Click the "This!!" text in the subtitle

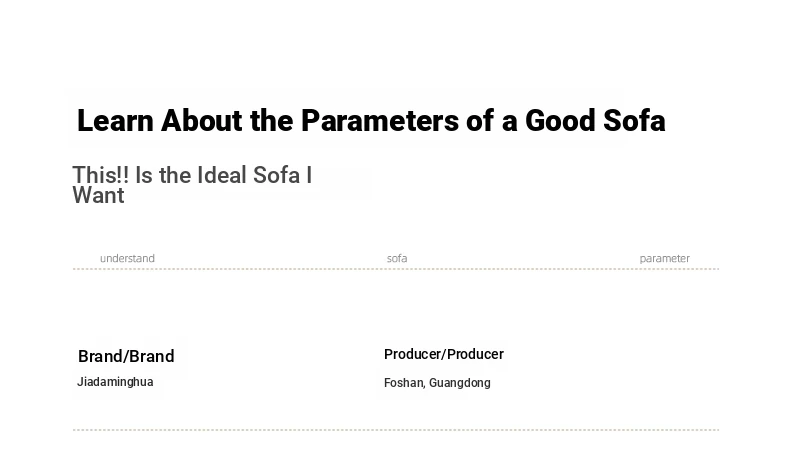click(x=101, y=175)
